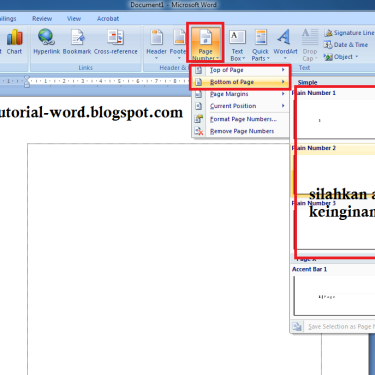Insert a Chart from the ribbon
This screenshot has width=375, height=375.
14,42
